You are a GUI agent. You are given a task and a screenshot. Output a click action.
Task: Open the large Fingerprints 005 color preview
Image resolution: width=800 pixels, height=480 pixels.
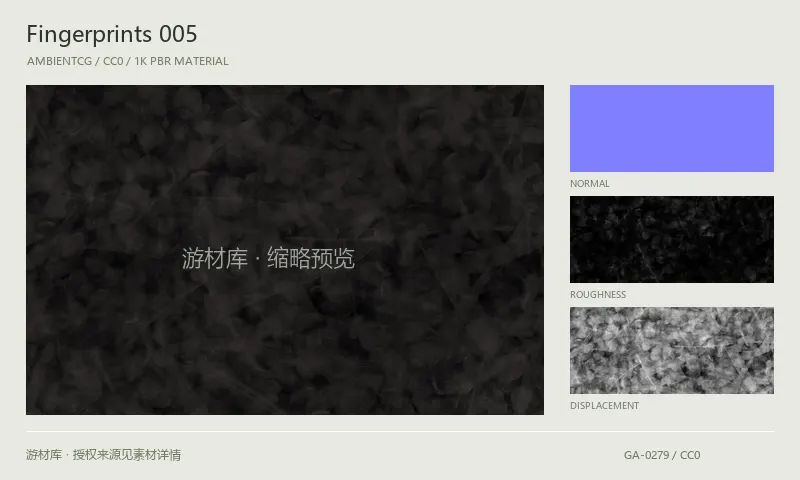click(285, 249)
